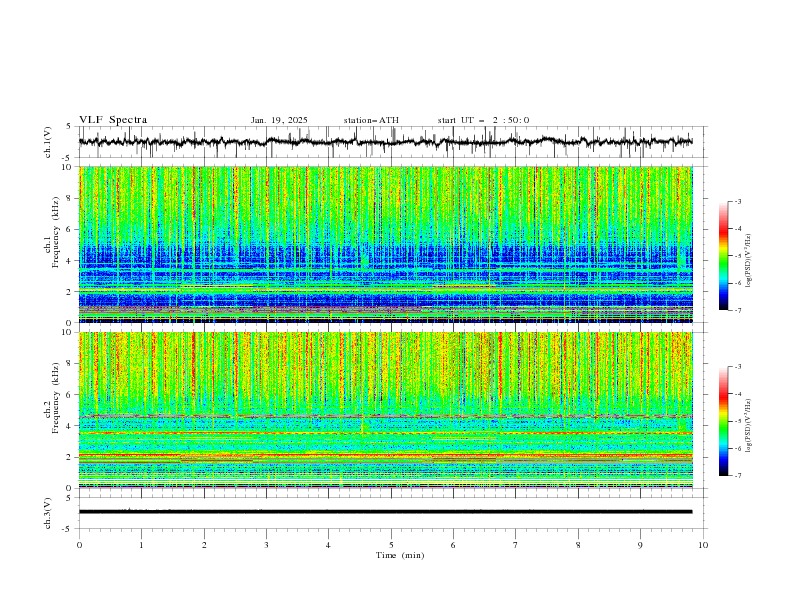Click the ch.3(V) waveform axis label
This screenshot has width=792, height=612.
(48, 513)
